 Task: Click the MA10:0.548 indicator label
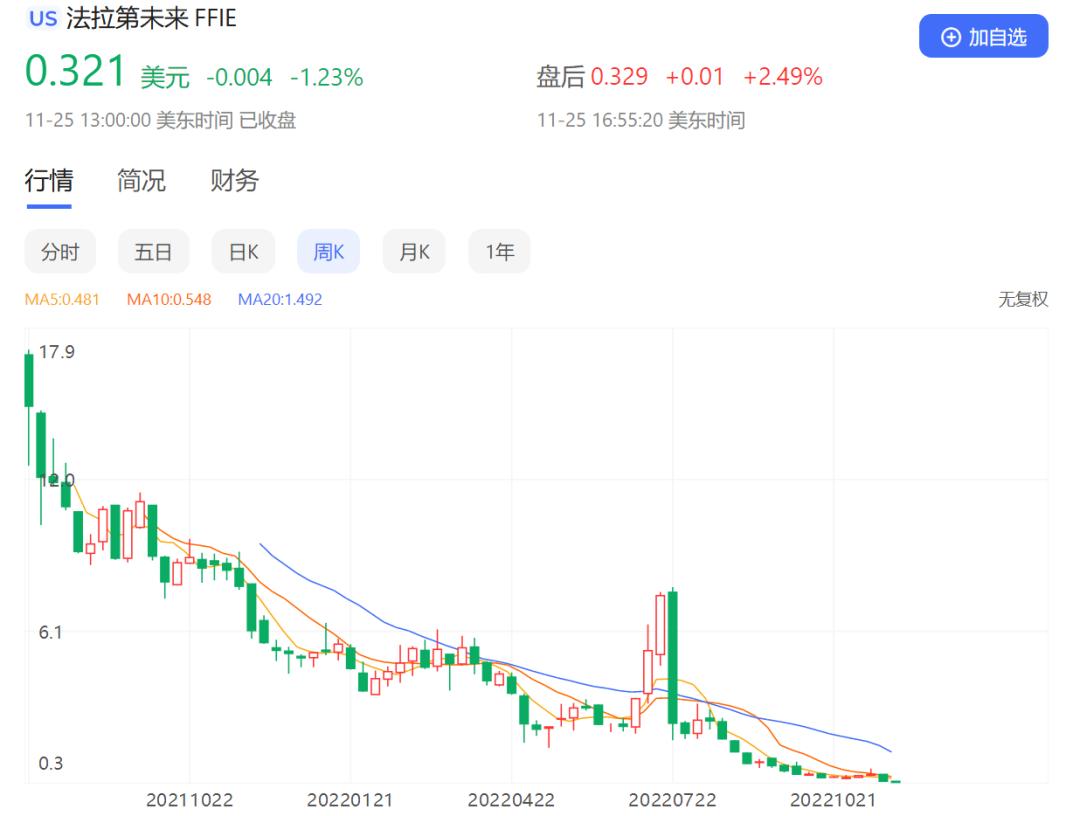(x=169, y=300)
